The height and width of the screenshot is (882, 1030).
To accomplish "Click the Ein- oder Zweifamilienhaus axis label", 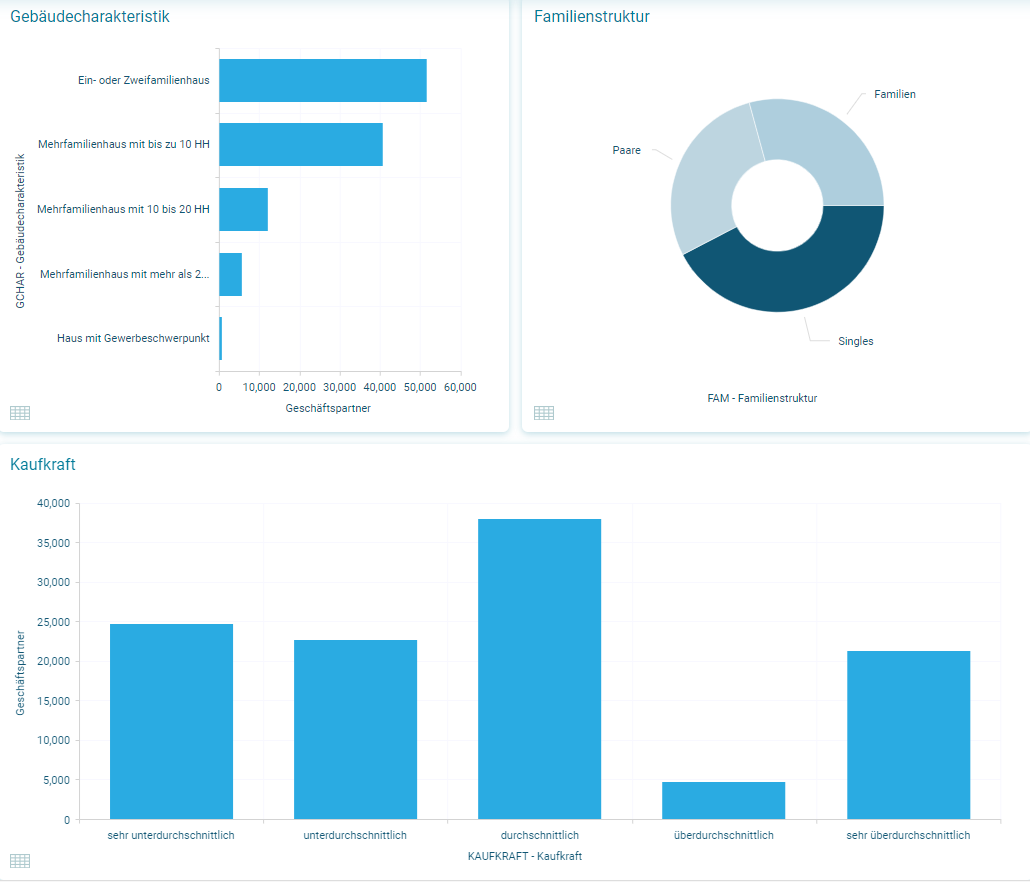I will tap(144, 80).
